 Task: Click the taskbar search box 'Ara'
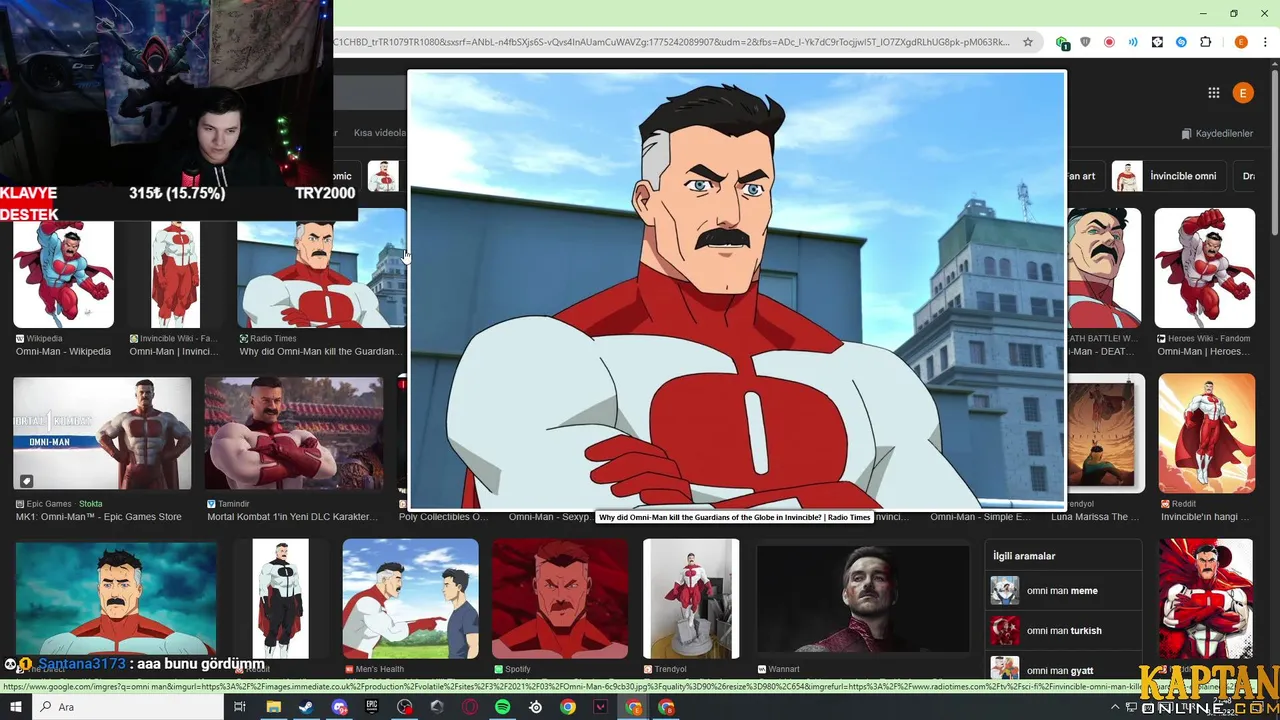click(130, 707)
